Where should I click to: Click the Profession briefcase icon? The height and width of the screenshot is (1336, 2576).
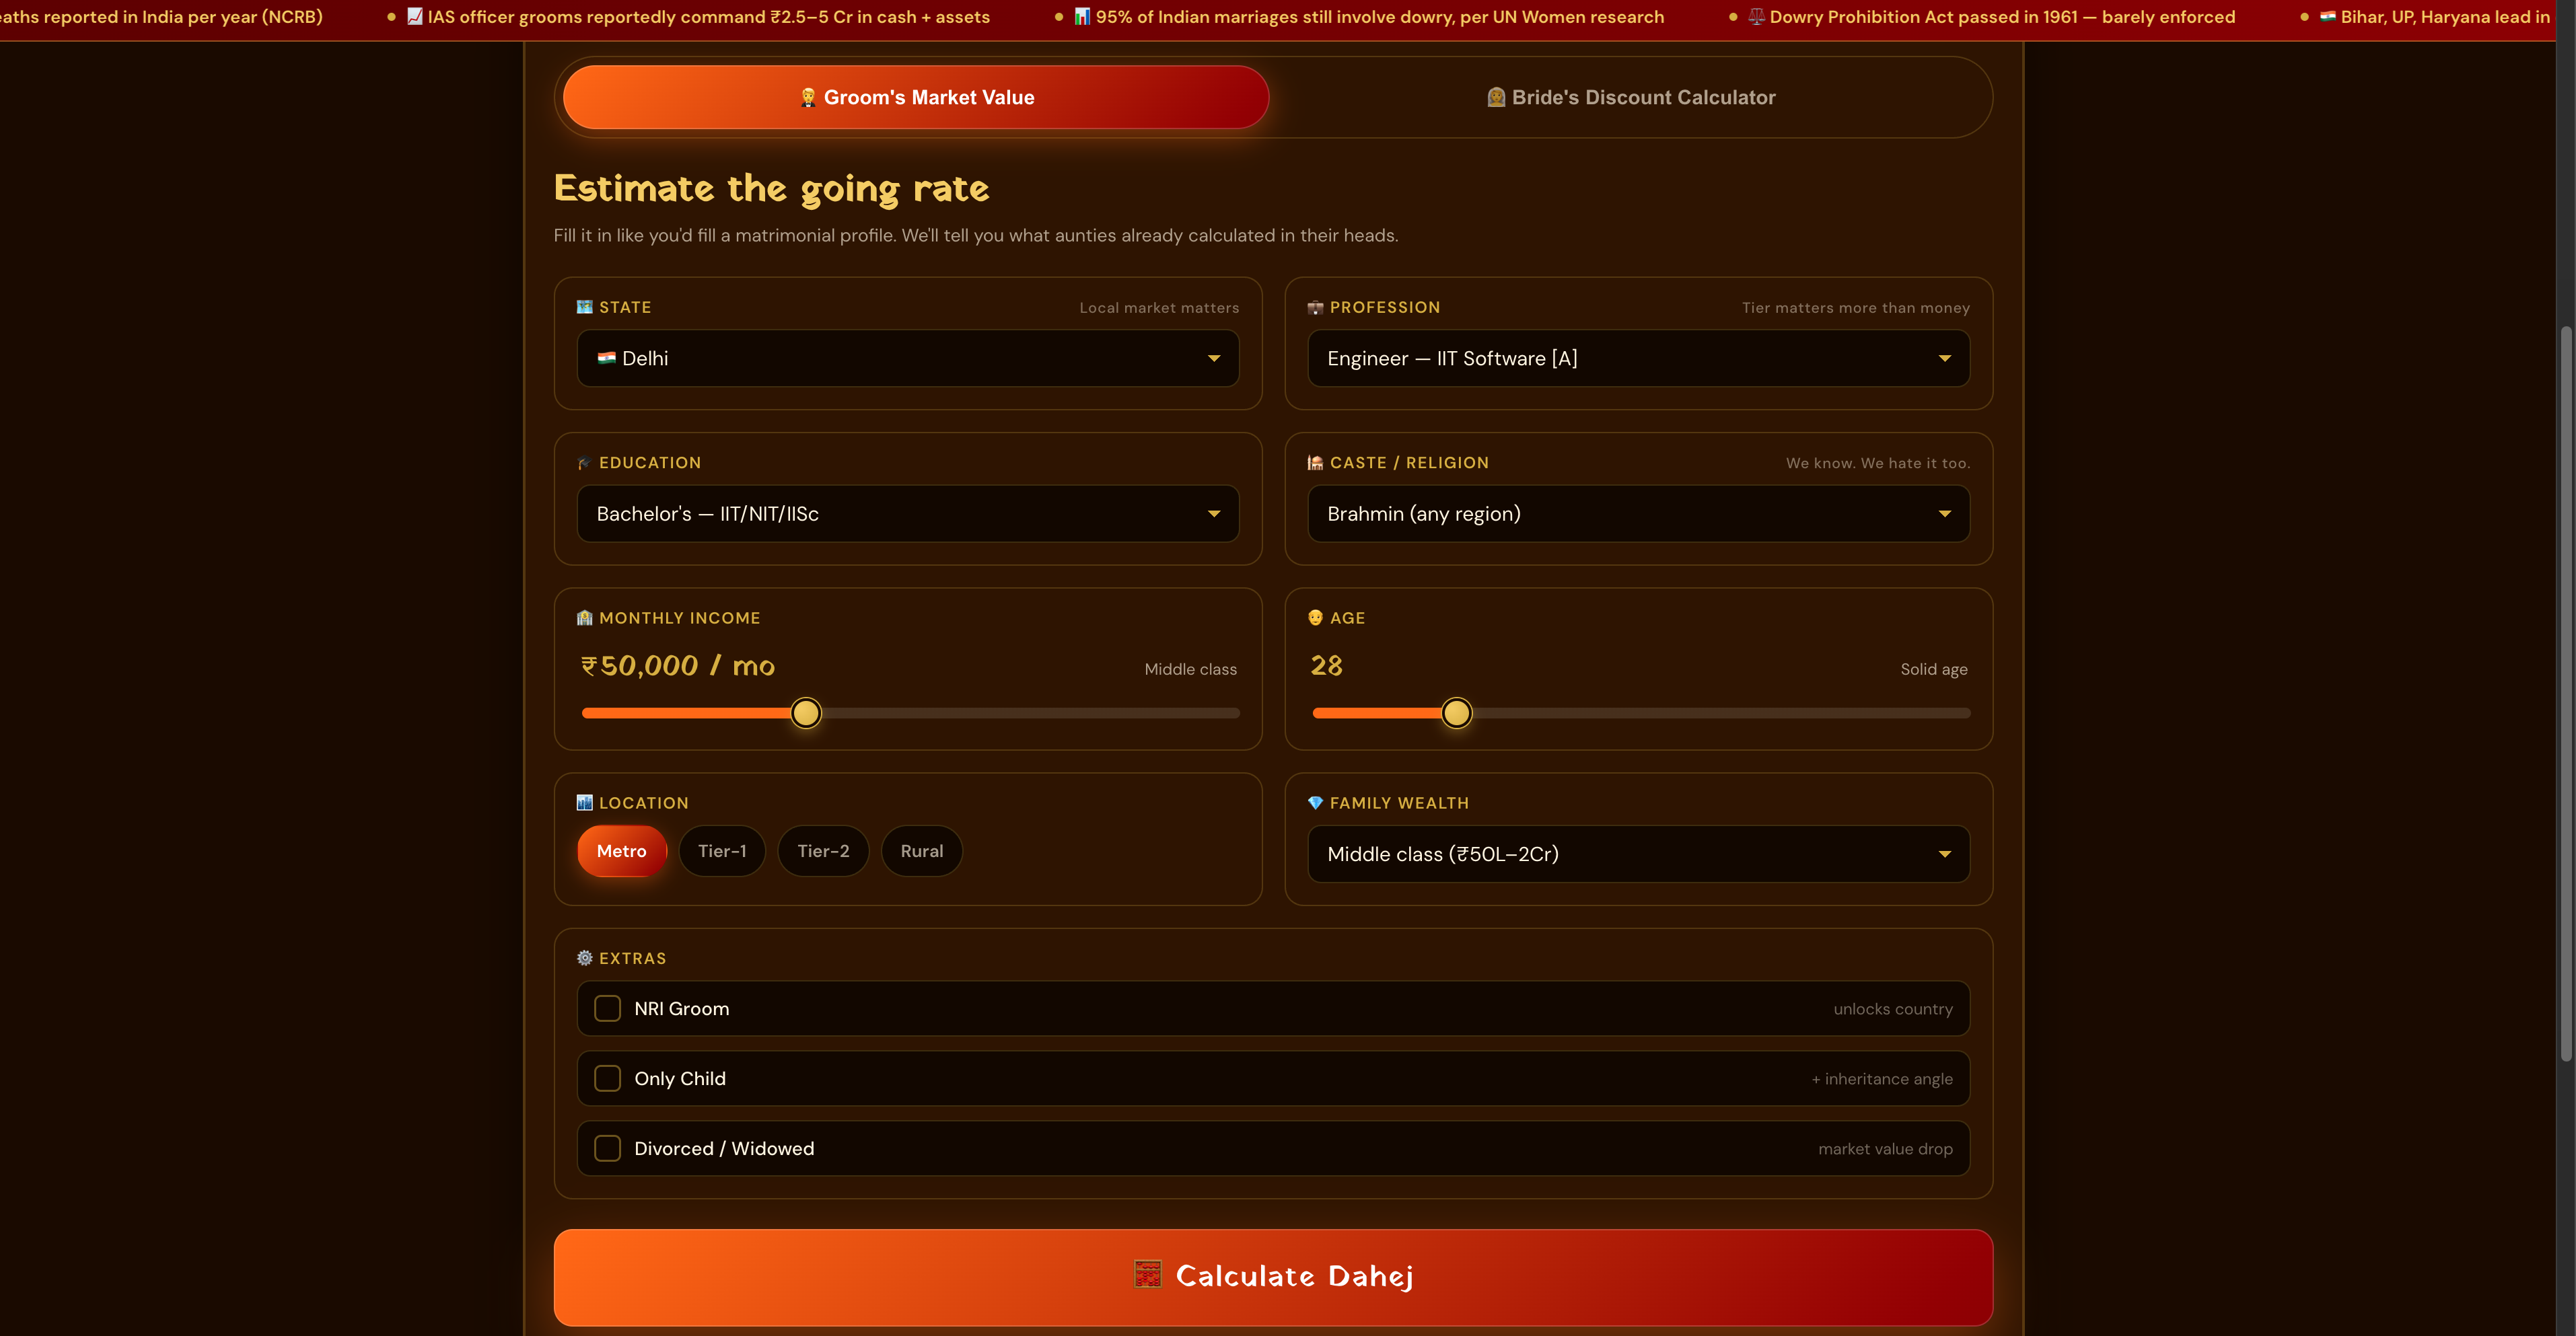pos(1315,307)
